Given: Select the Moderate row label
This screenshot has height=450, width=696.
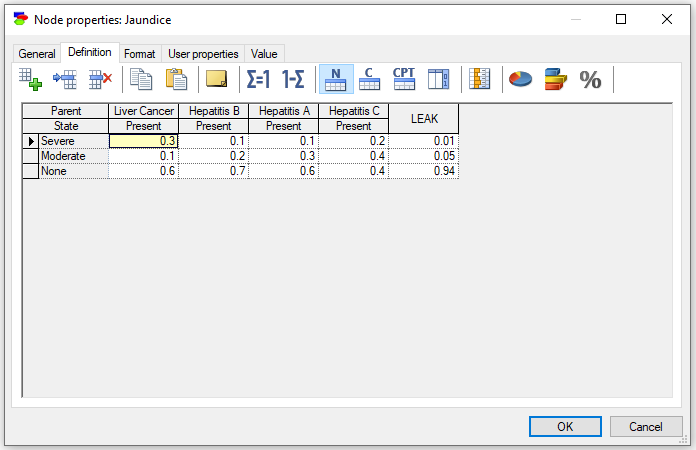Looking at the screenshot, I should click(74, 156).
